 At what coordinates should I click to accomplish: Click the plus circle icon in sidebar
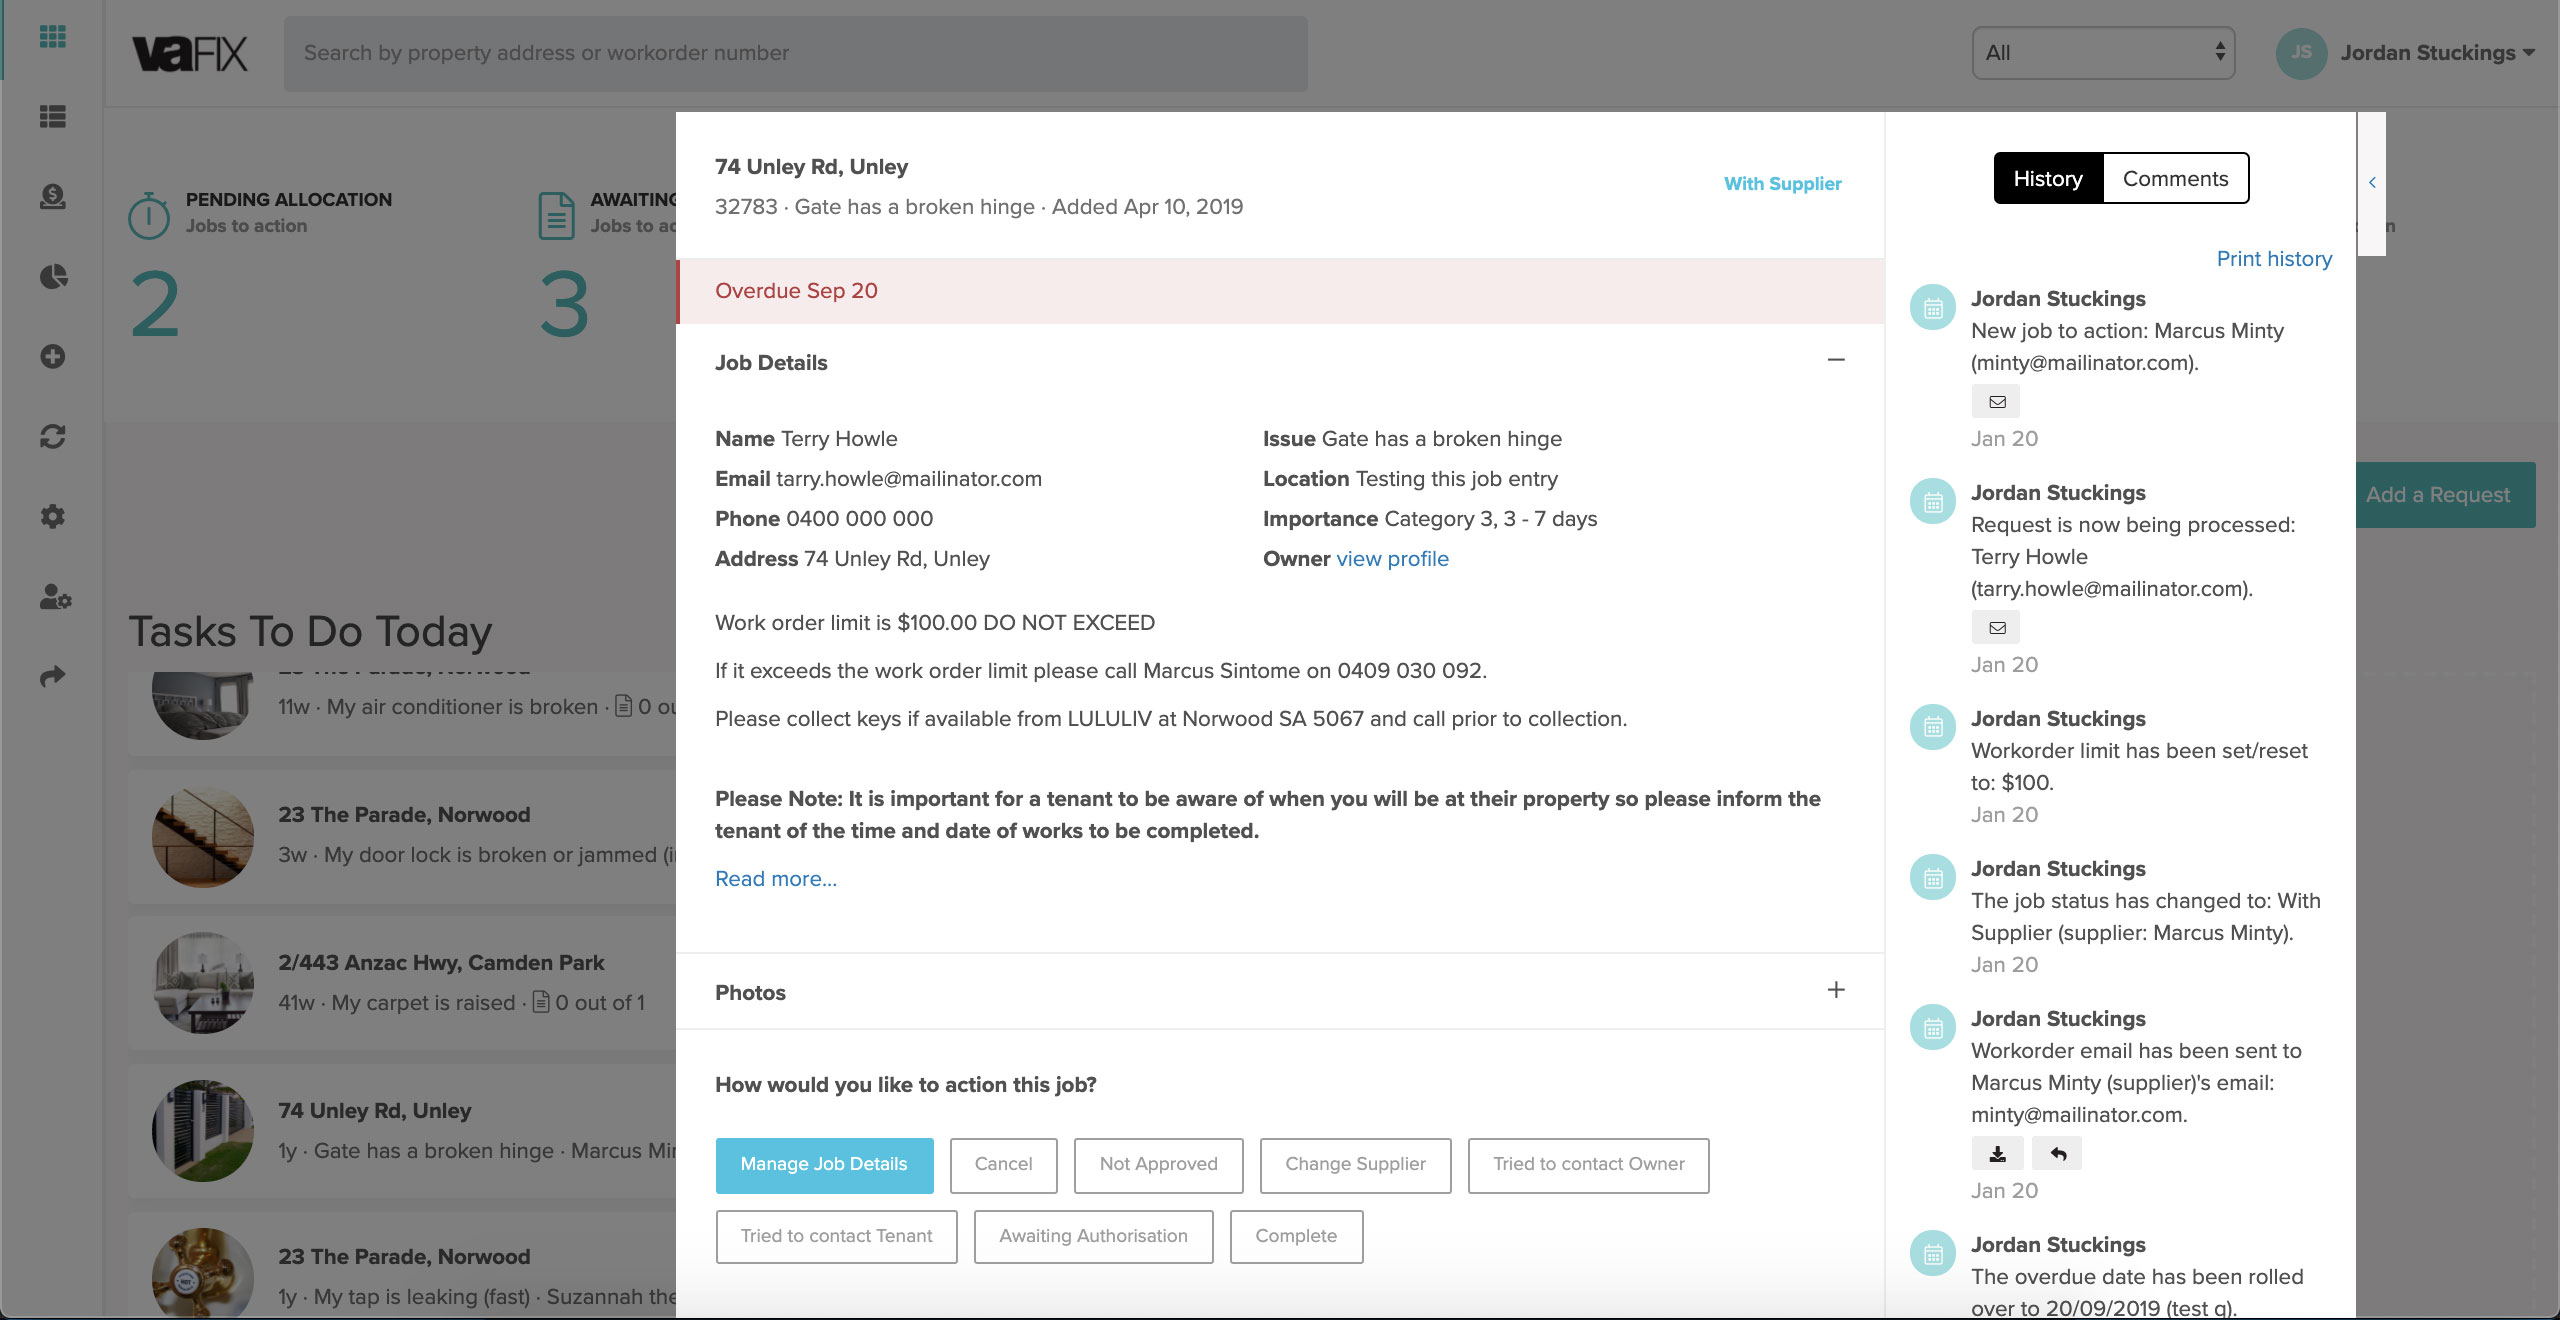tap(52, 357)
